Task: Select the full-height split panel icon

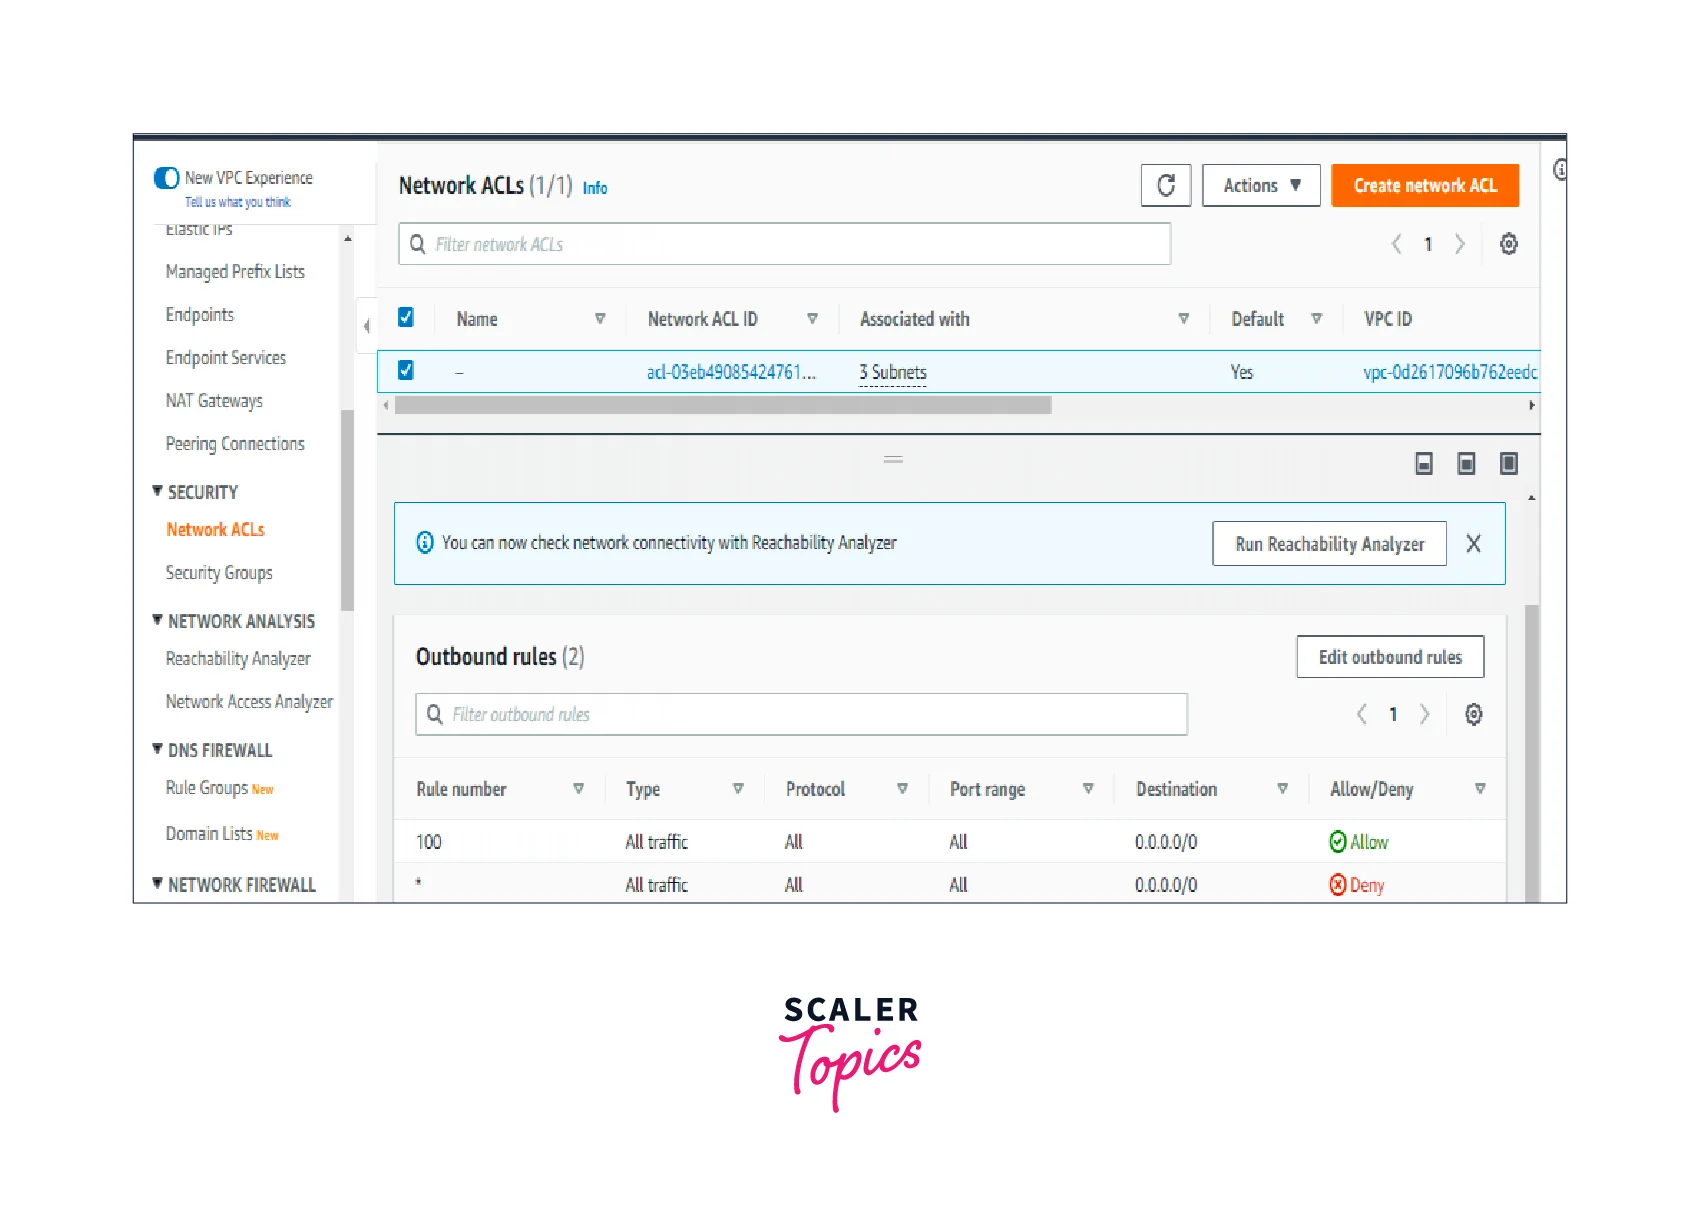Action: (x=1508, y=463)
